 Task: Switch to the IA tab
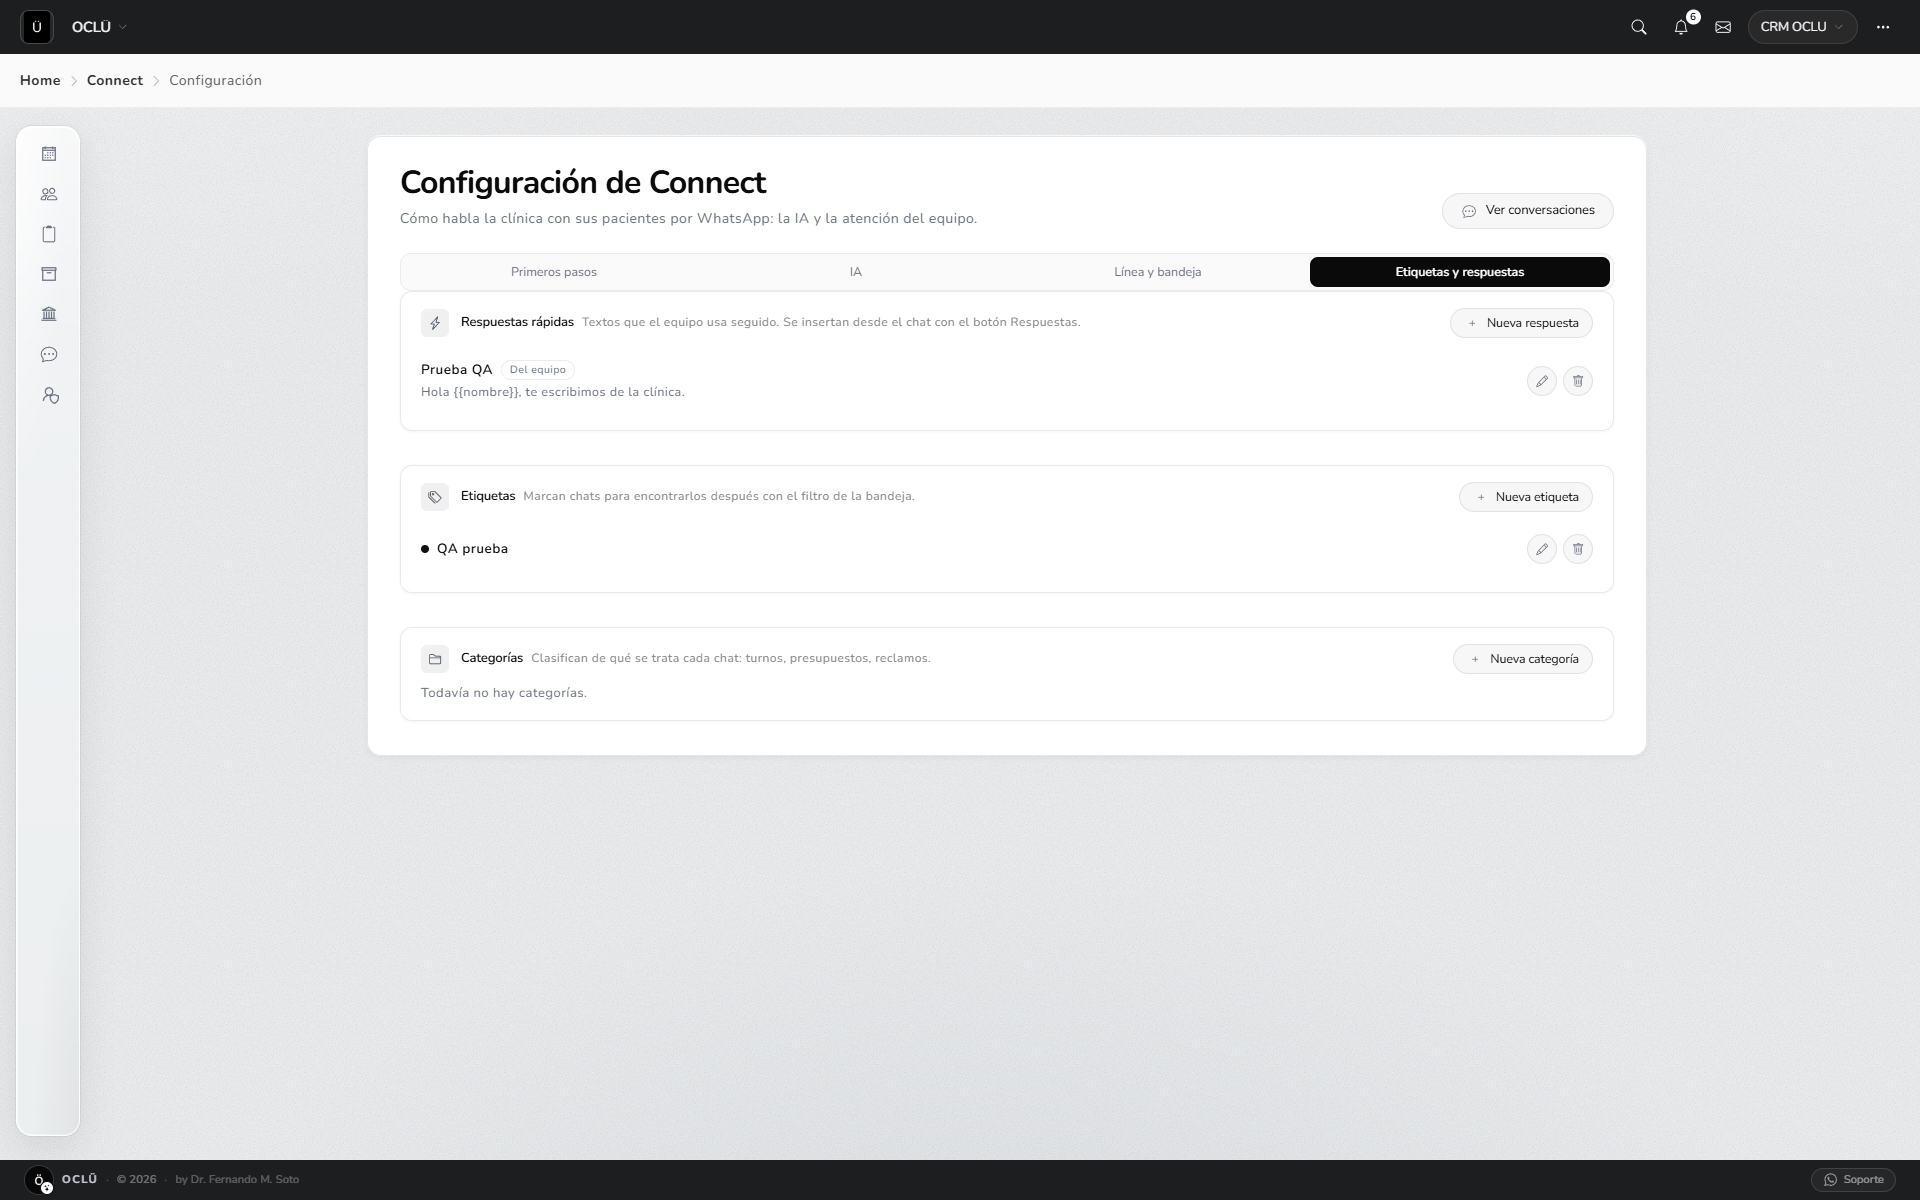pos(856,272)
